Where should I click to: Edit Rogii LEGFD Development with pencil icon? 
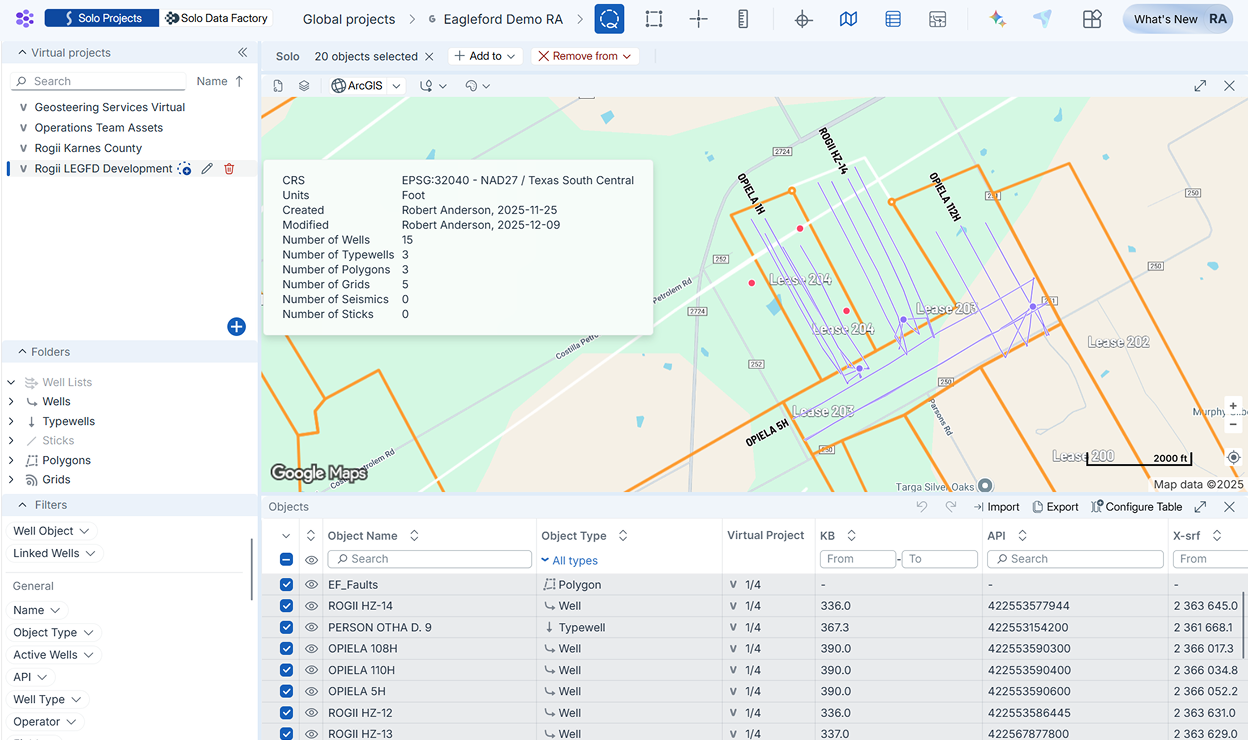click(x=207, y=169)
